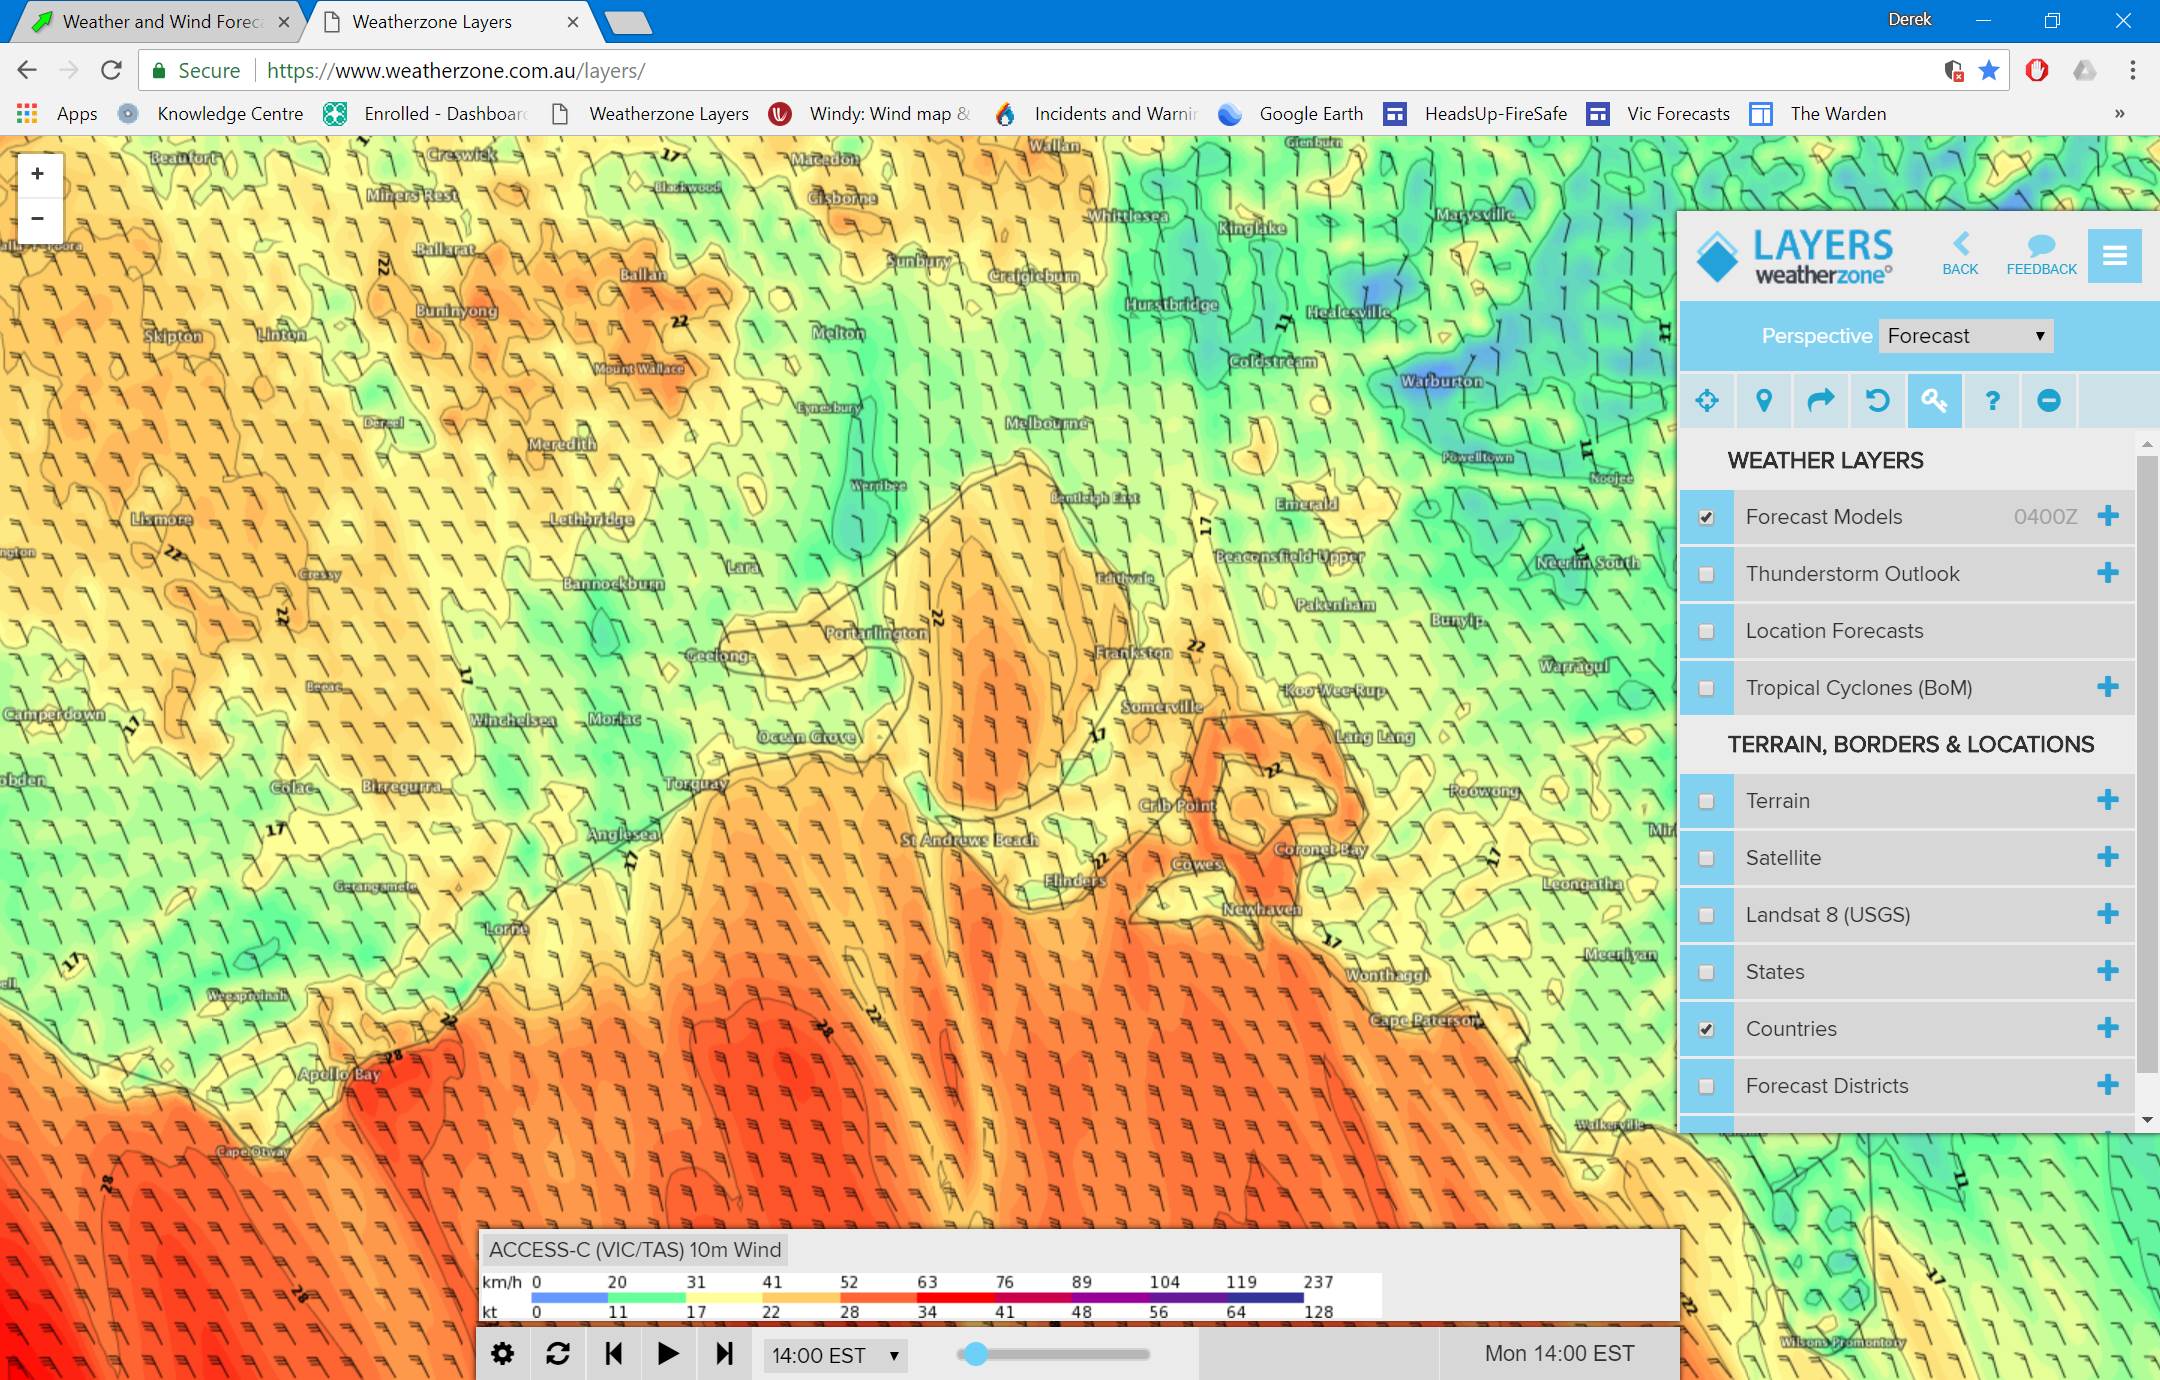Click the BACK button in Layers panel

pyautogui.click(x=1960, y=255)
